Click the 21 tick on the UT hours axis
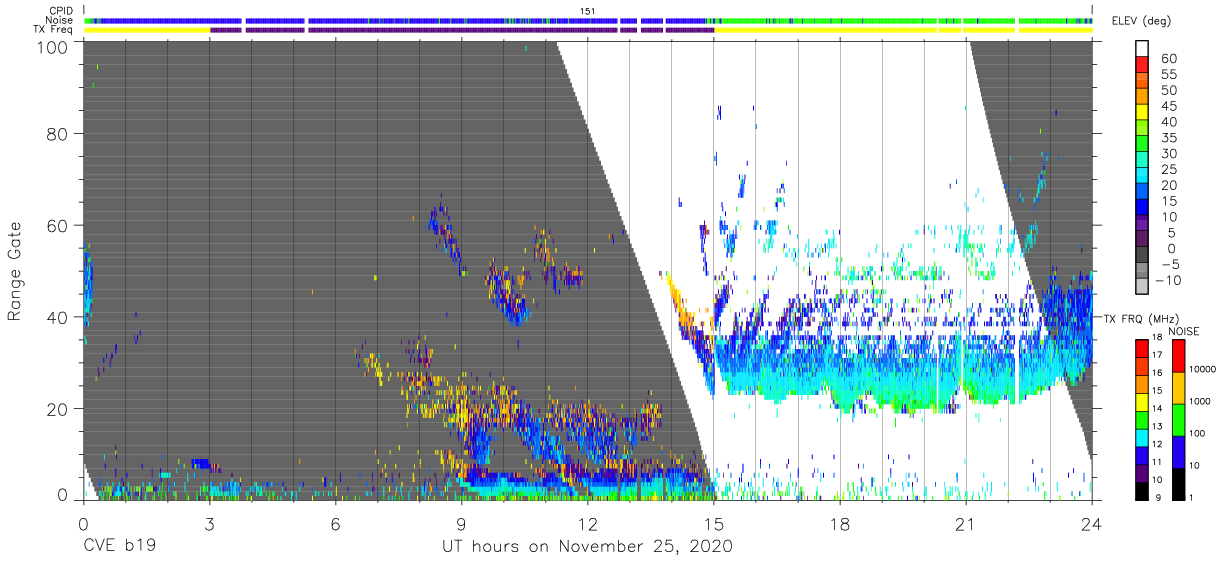 [x=966, y=523]
